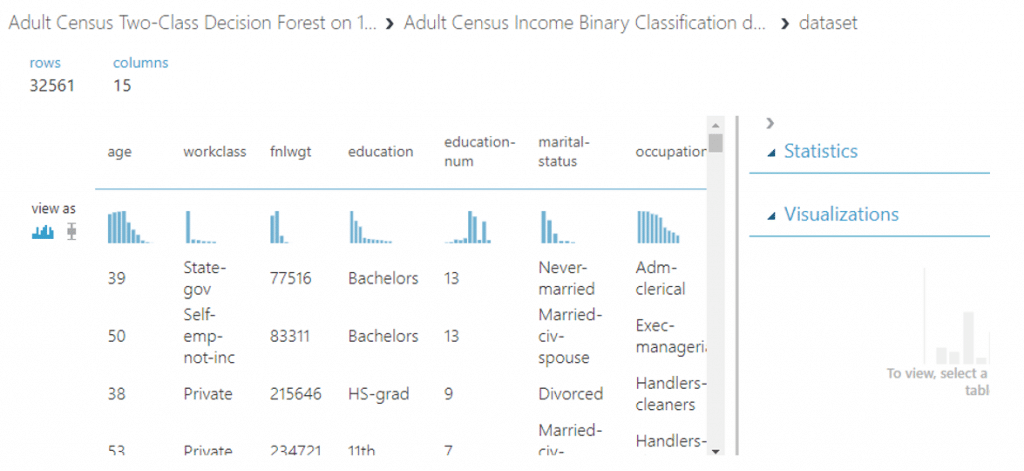Click the columns label
Screen dimensions: 1024x471
140,63
